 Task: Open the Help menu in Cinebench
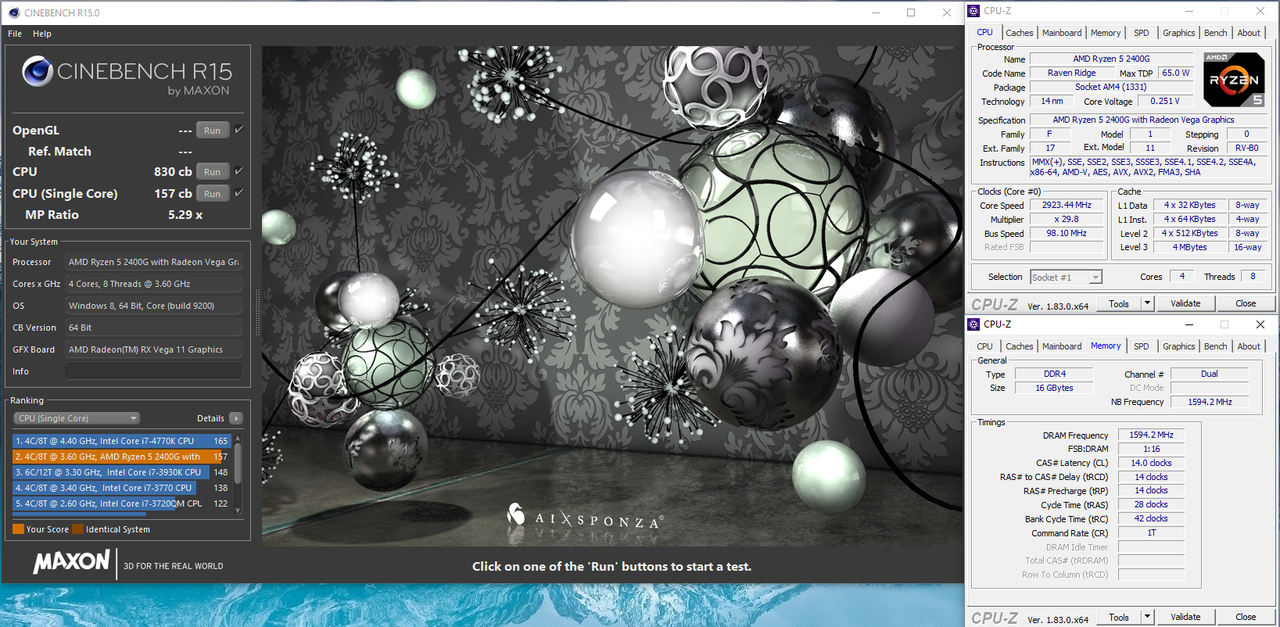42,34
